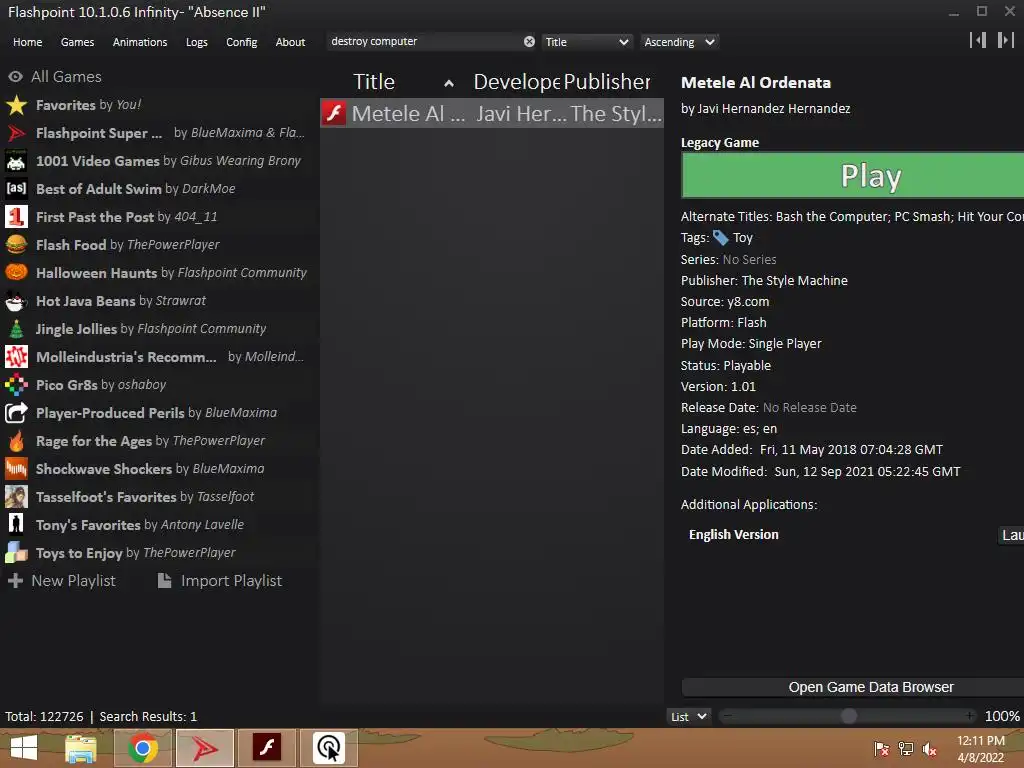Go to the Home menu
Viewport: 1024px width, 768px height.
(27, 42)
